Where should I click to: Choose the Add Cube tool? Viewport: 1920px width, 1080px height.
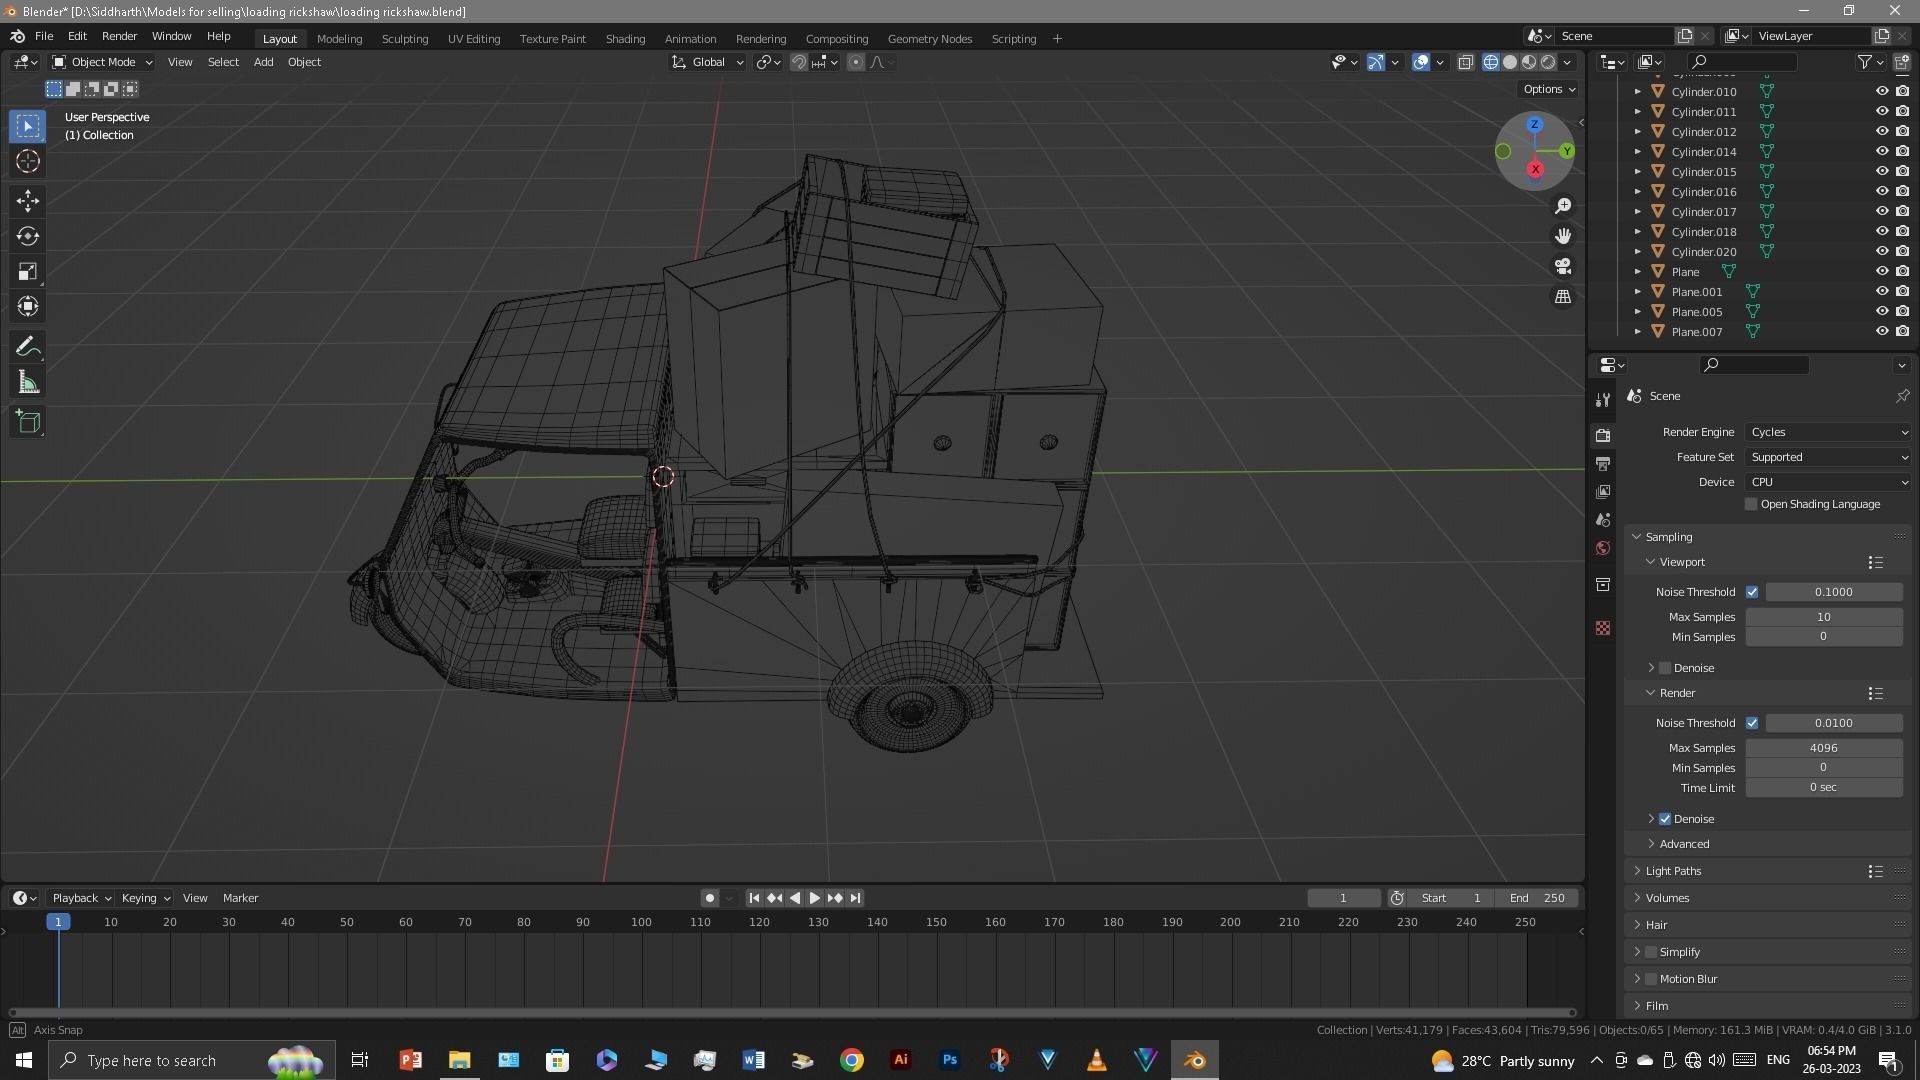(28, 422)
